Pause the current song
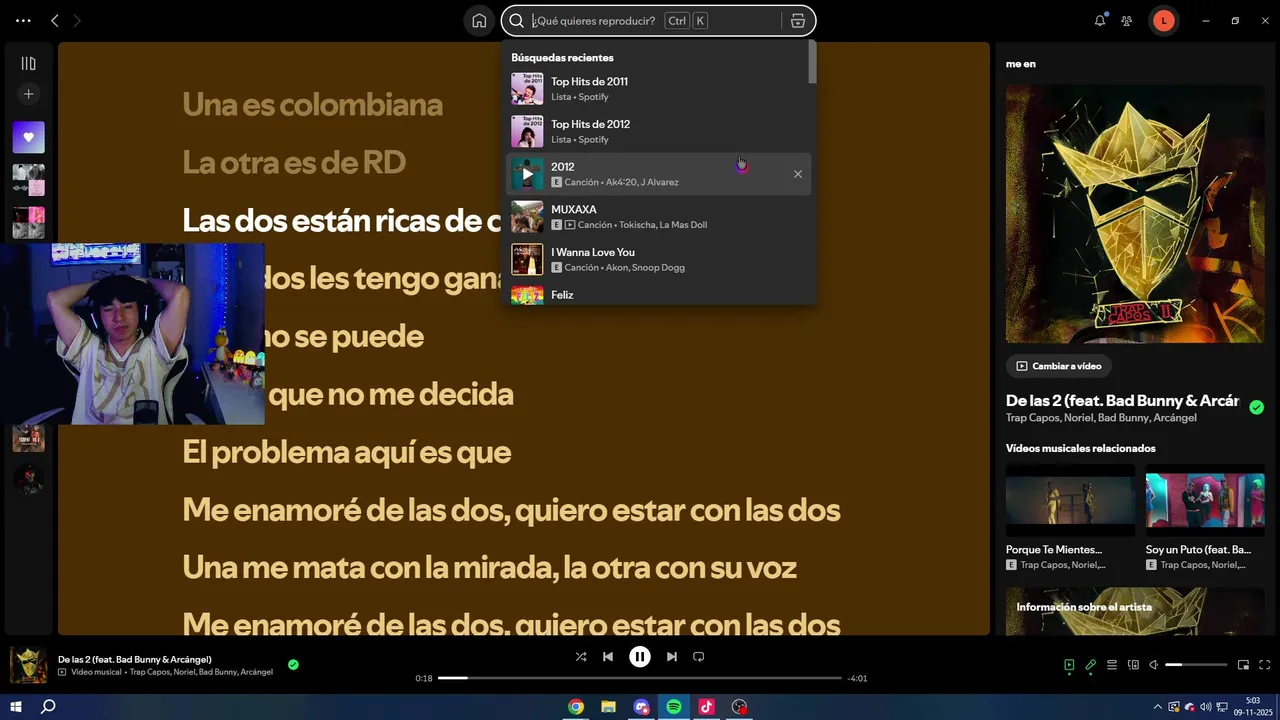1280x720 pixels. point(640,657)
